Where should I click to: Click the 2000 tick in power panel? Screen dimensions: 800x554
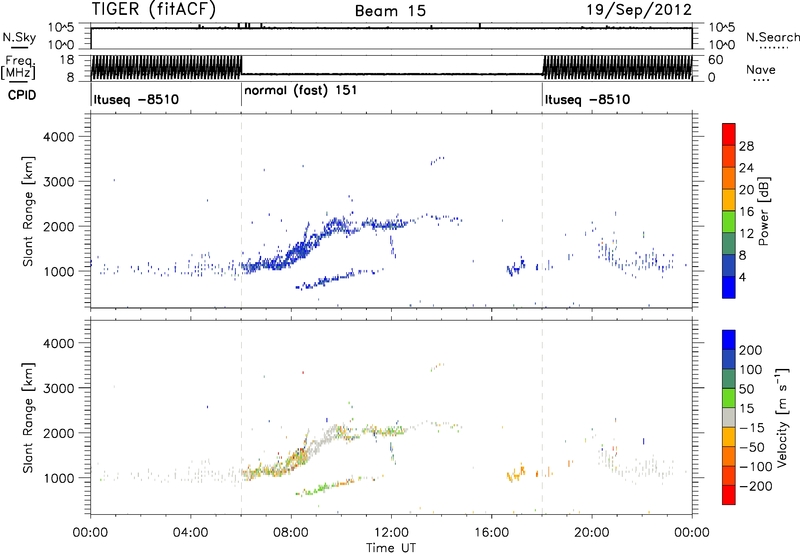click(x=58, y=226)
